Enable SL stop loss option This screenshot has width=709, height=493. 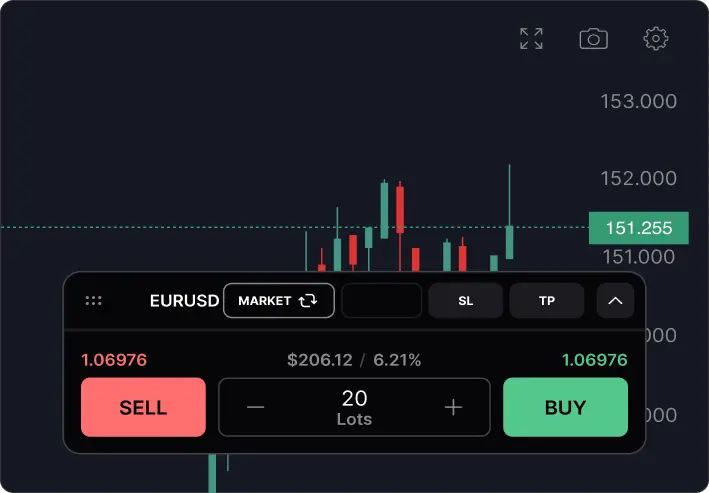tap(465, 300)
